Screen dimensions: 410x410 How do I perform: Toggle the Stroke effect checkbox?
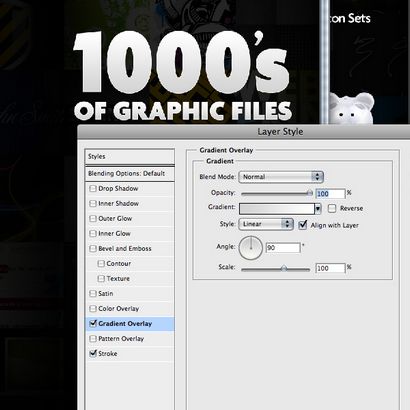coord(93,353)
